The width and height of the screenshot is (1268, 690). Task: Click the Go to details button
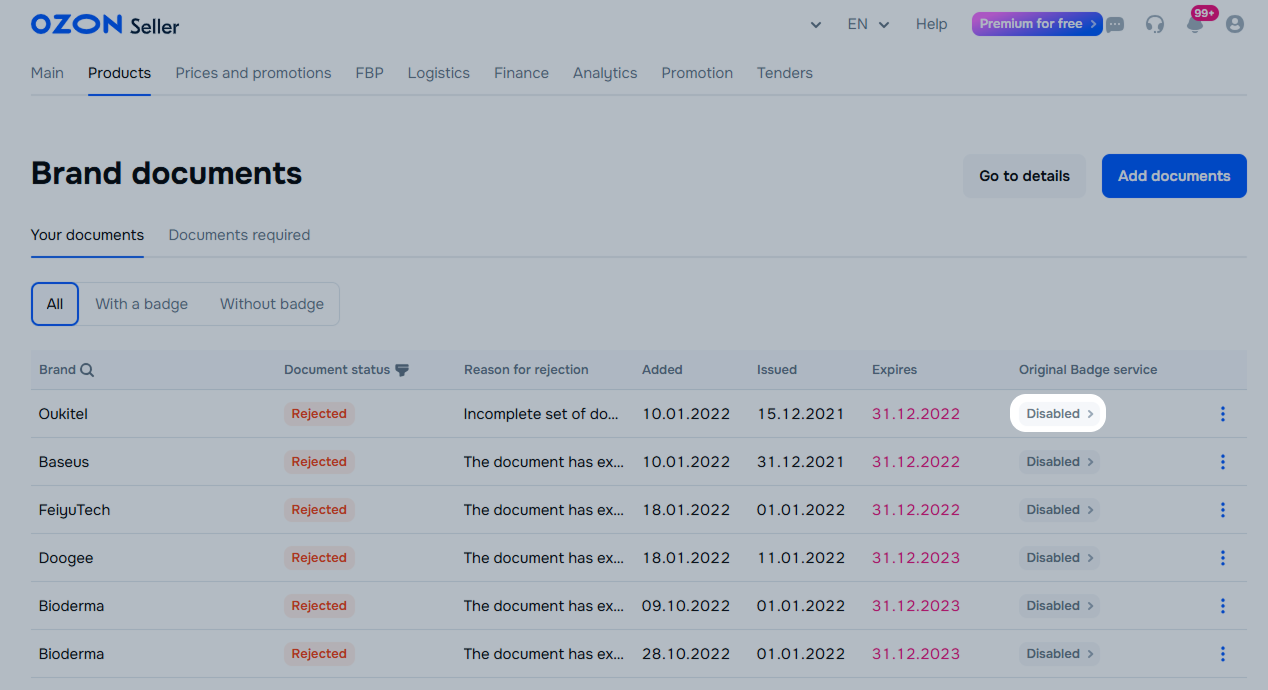(1024, 176)
